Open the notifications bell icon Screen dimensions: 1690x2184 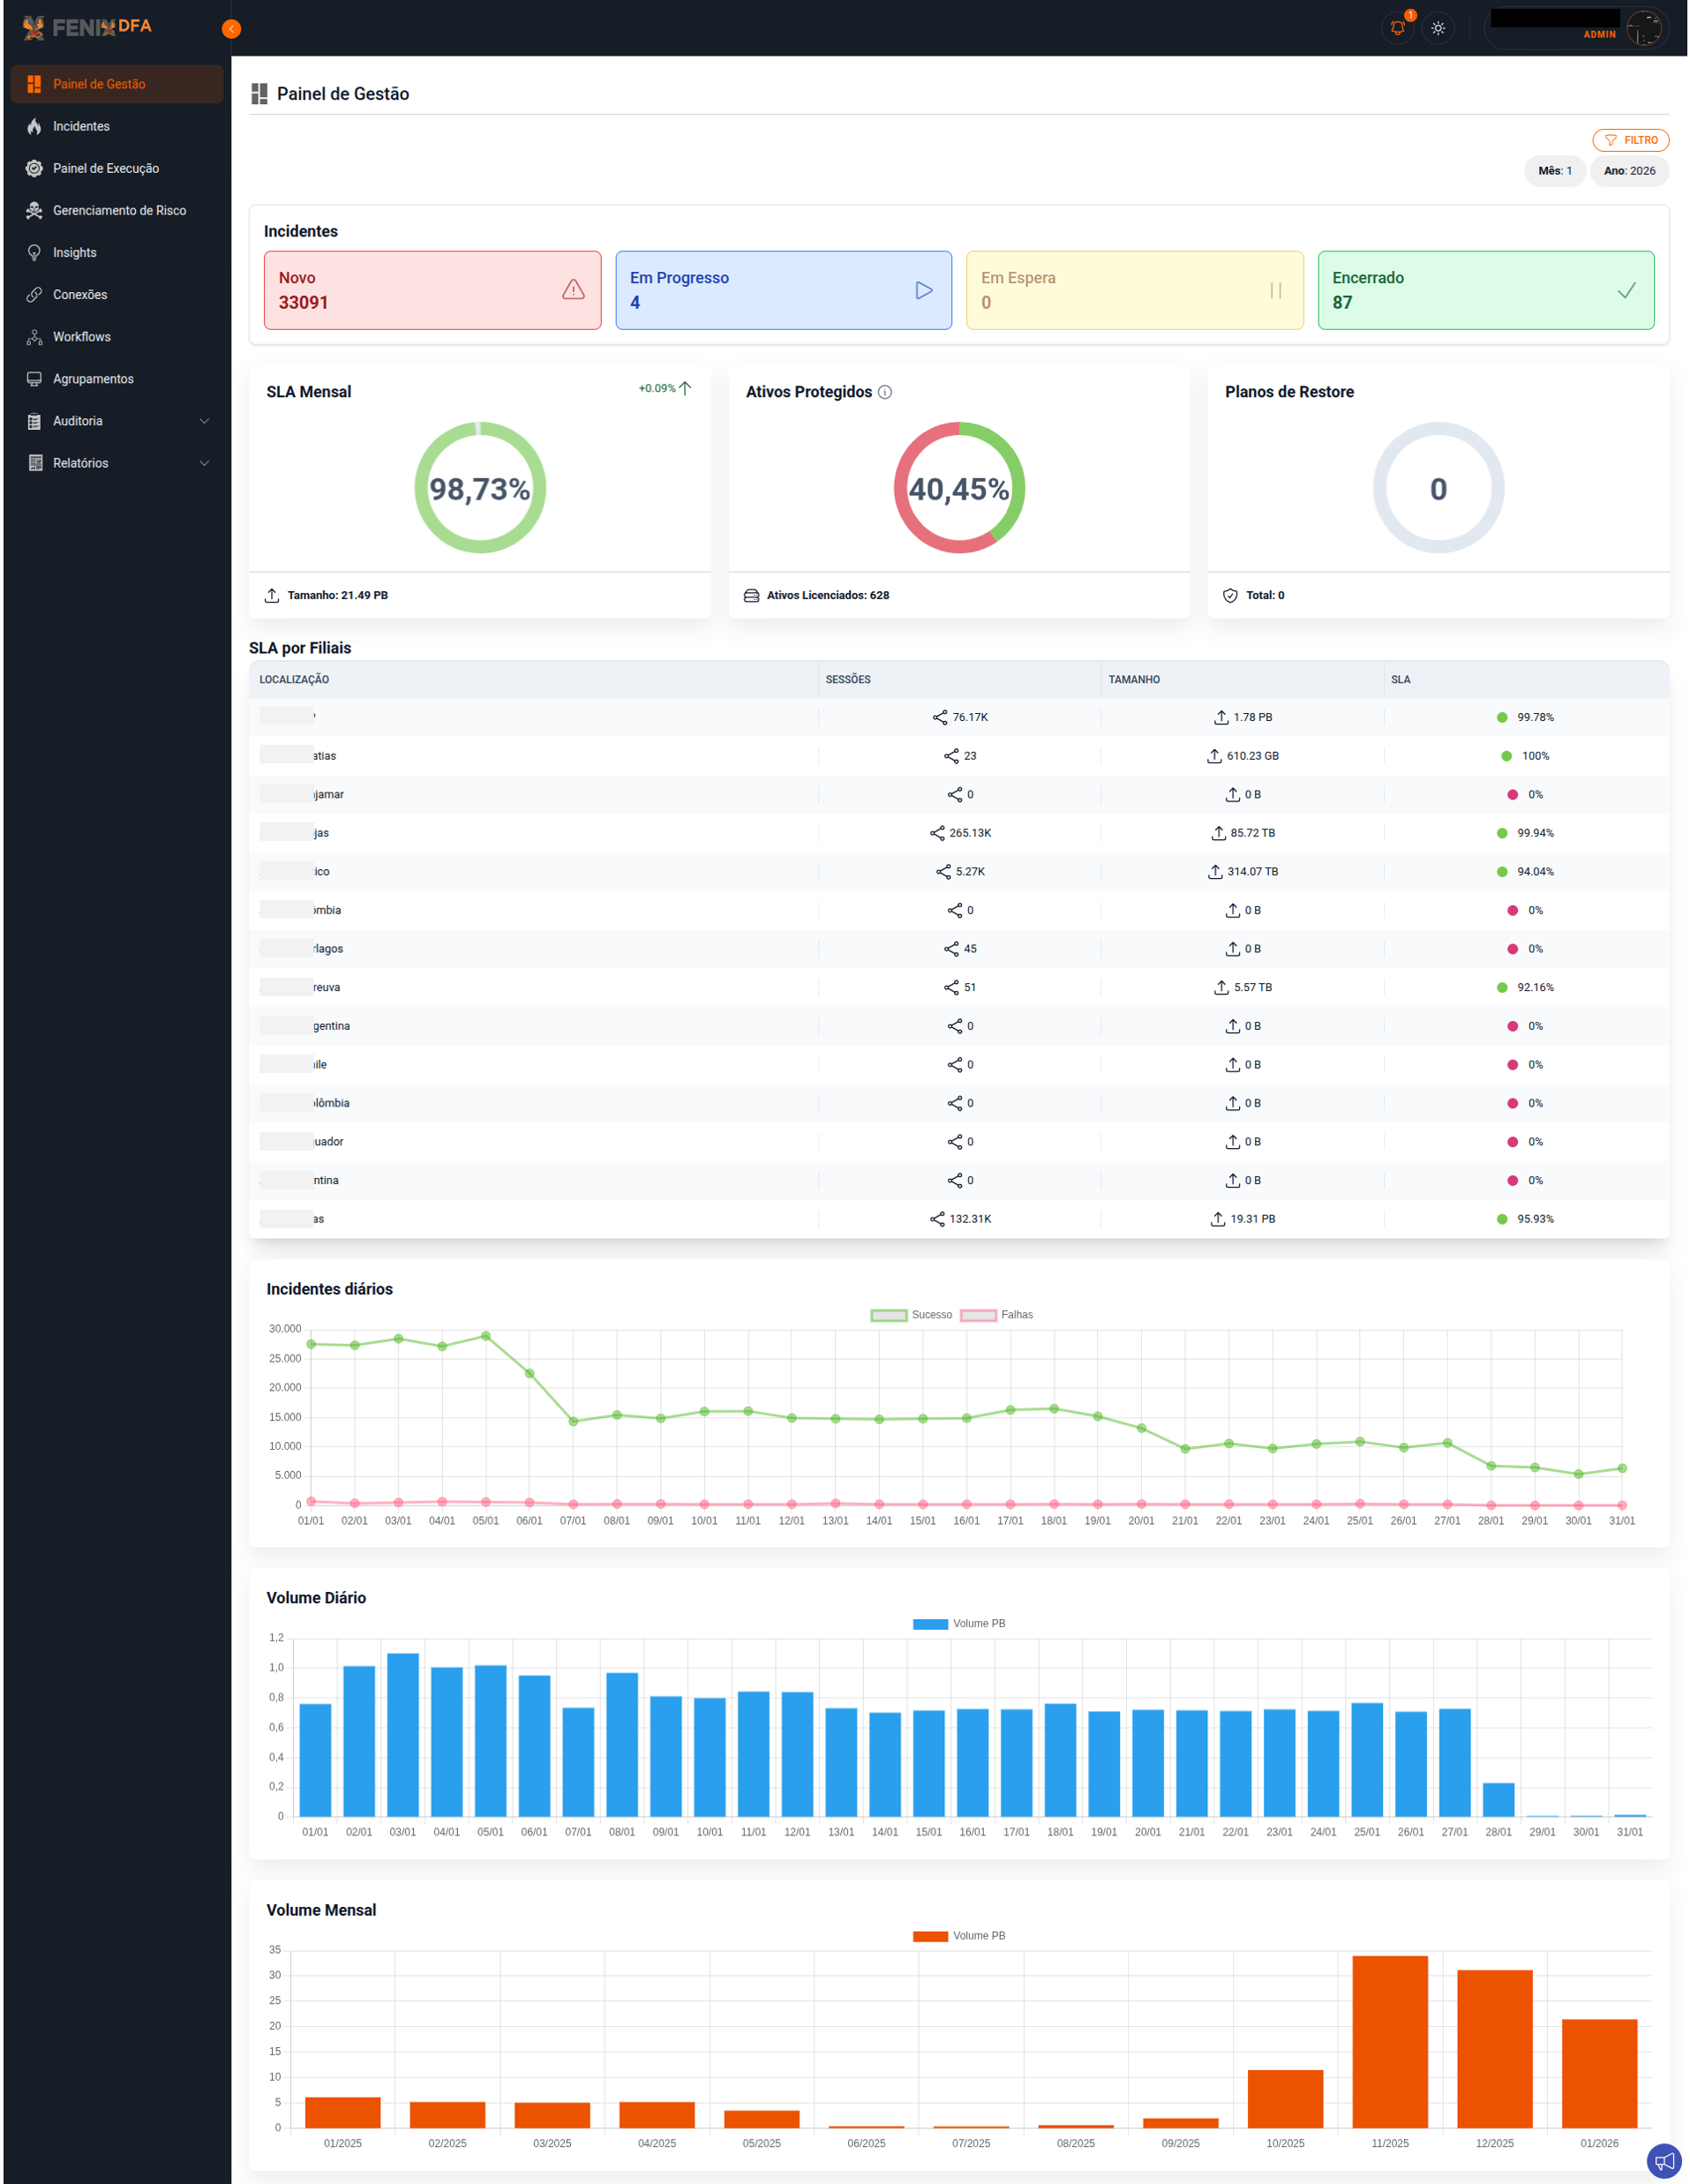point(1397,28)
